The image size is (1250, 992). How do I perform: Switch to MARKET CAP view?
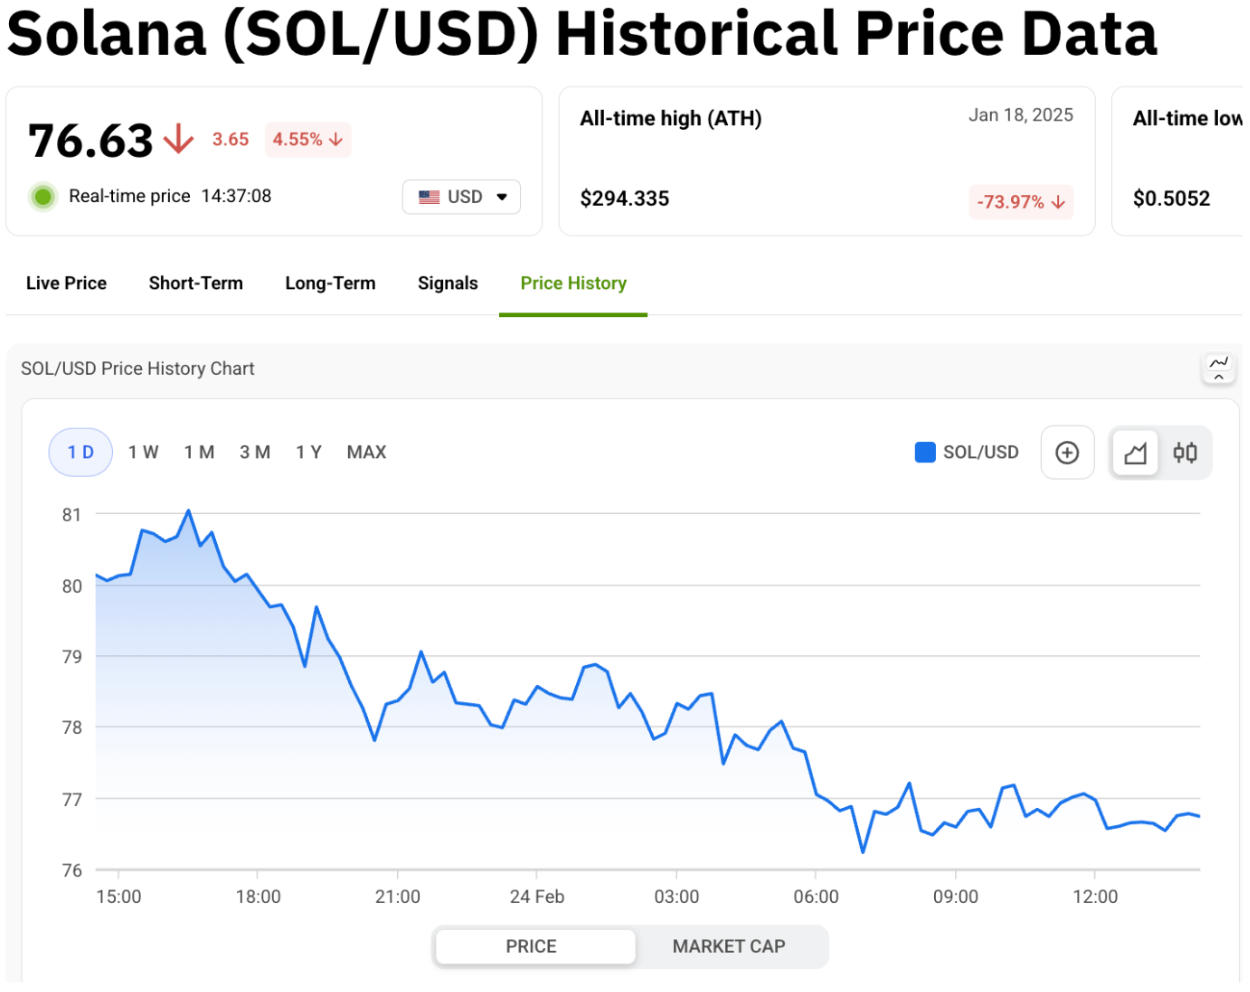pyautogui.click(x=729, y=946)
